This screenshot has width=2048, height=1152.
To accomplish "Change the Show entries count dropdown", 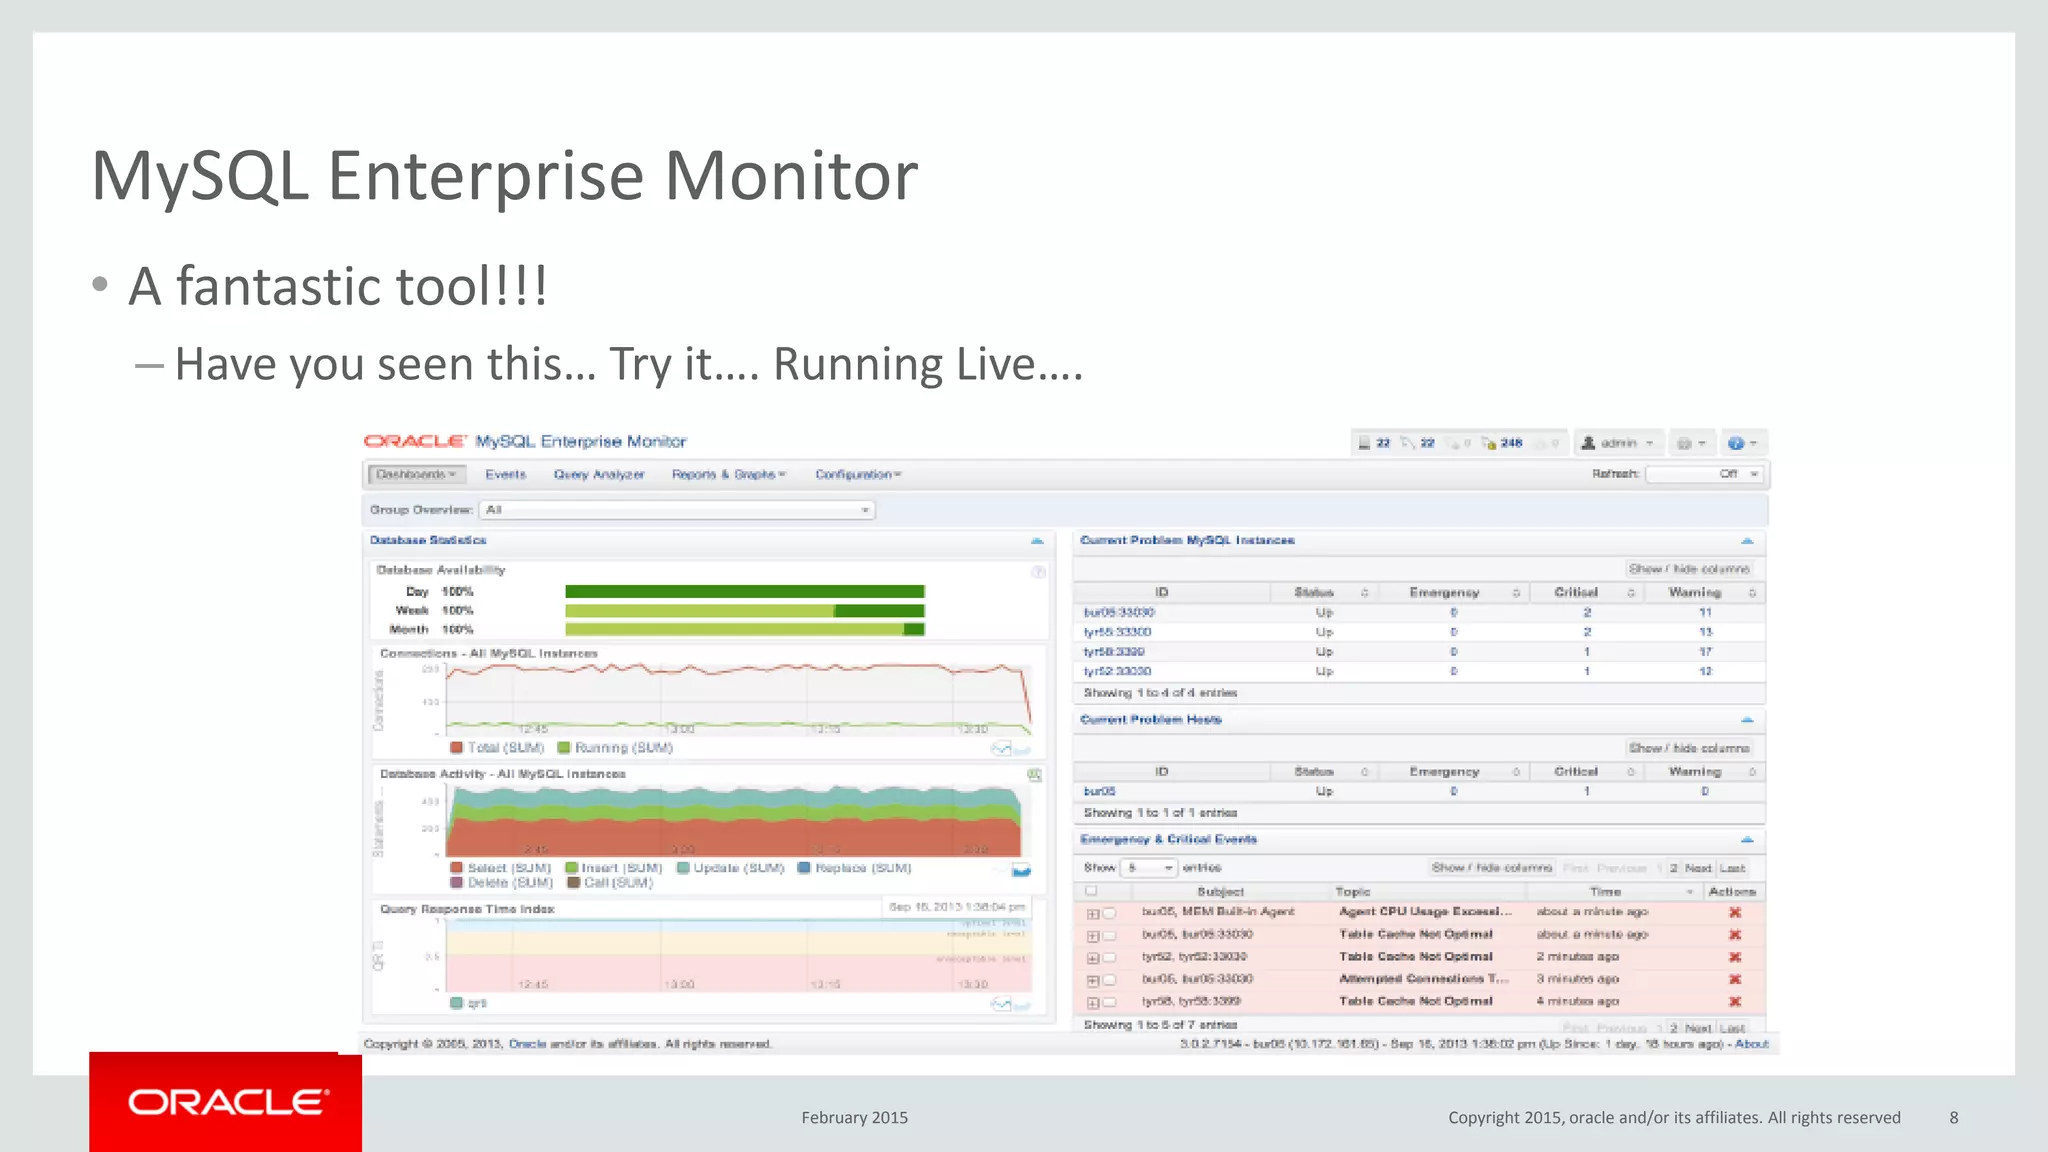I will pos(1149,868).
